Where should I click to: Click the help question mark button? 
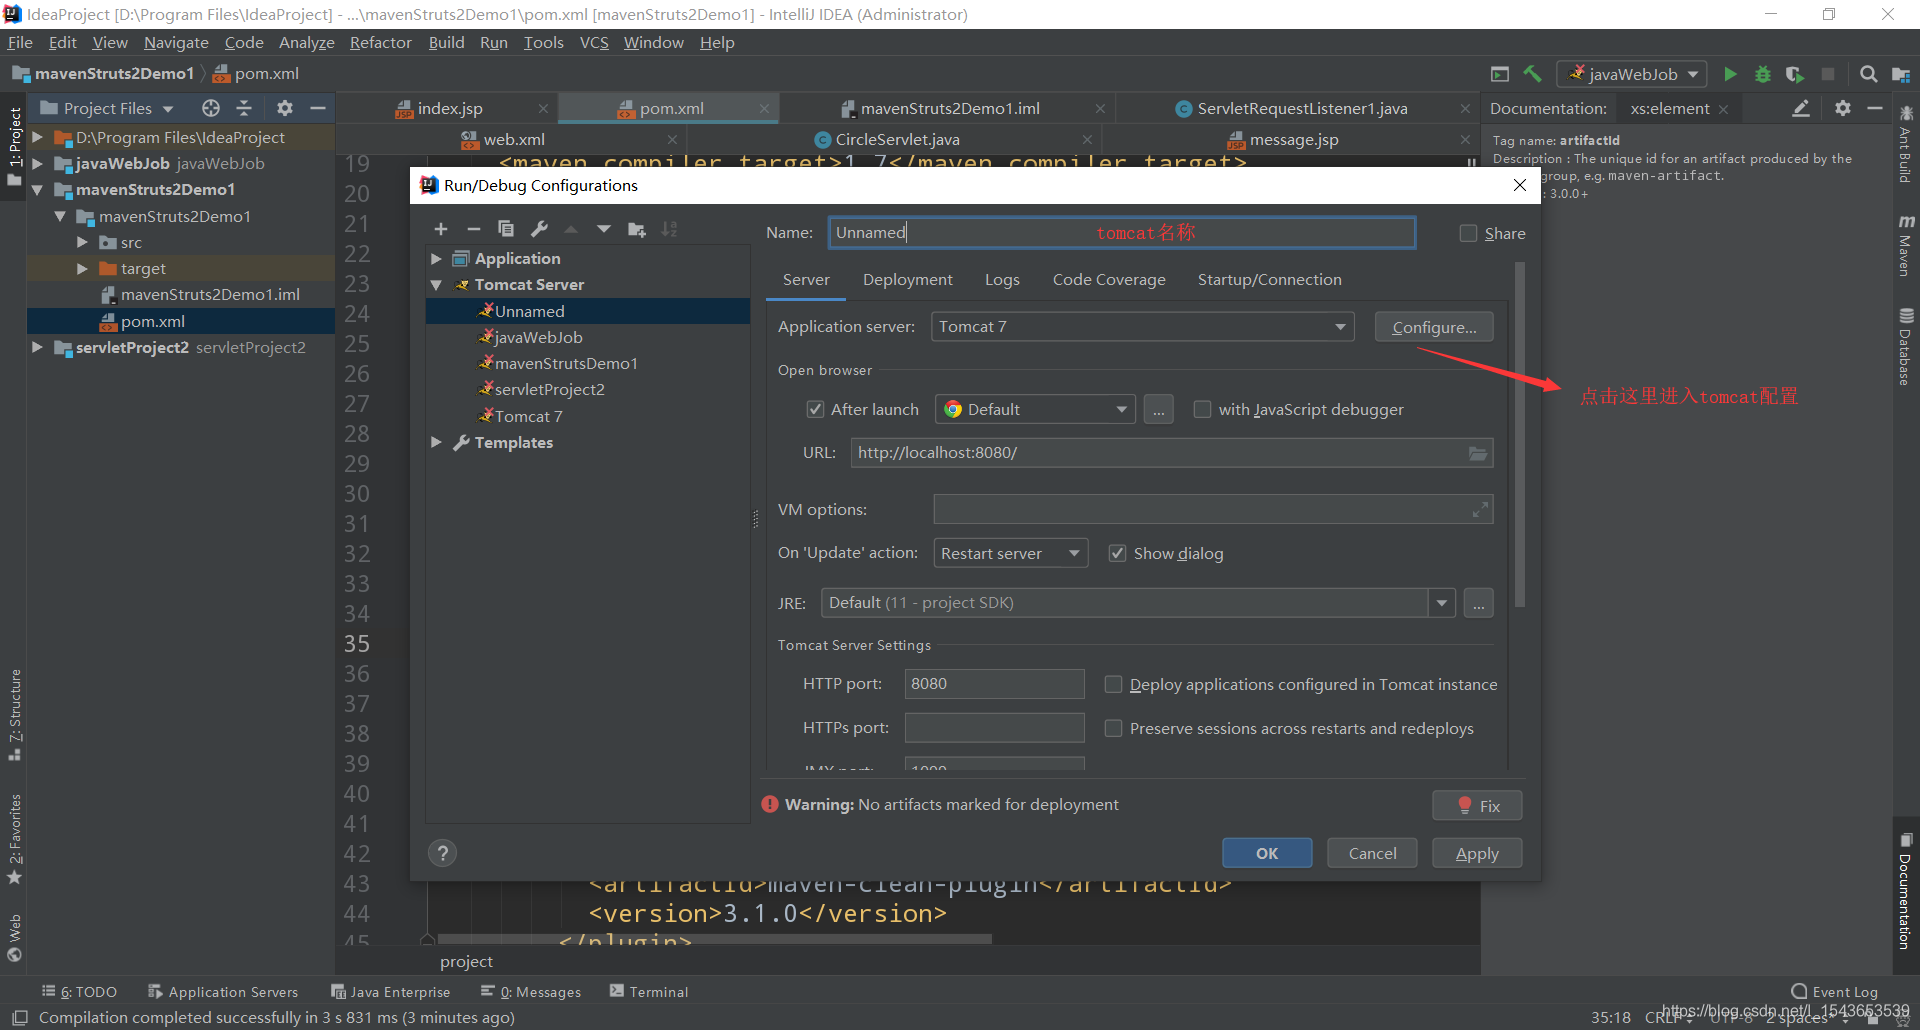click(443, 853)
